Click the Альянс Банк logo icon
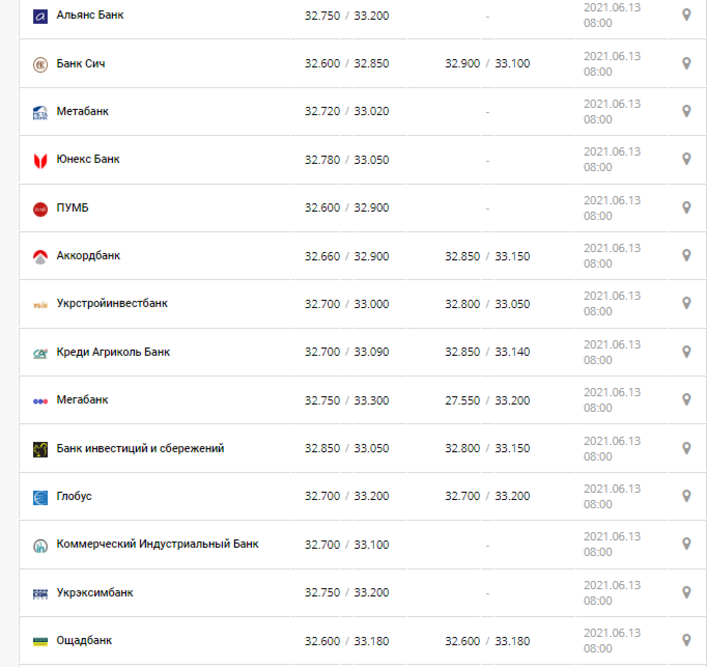The width and height of the screenshot is (707, 667). coord(40,17)
